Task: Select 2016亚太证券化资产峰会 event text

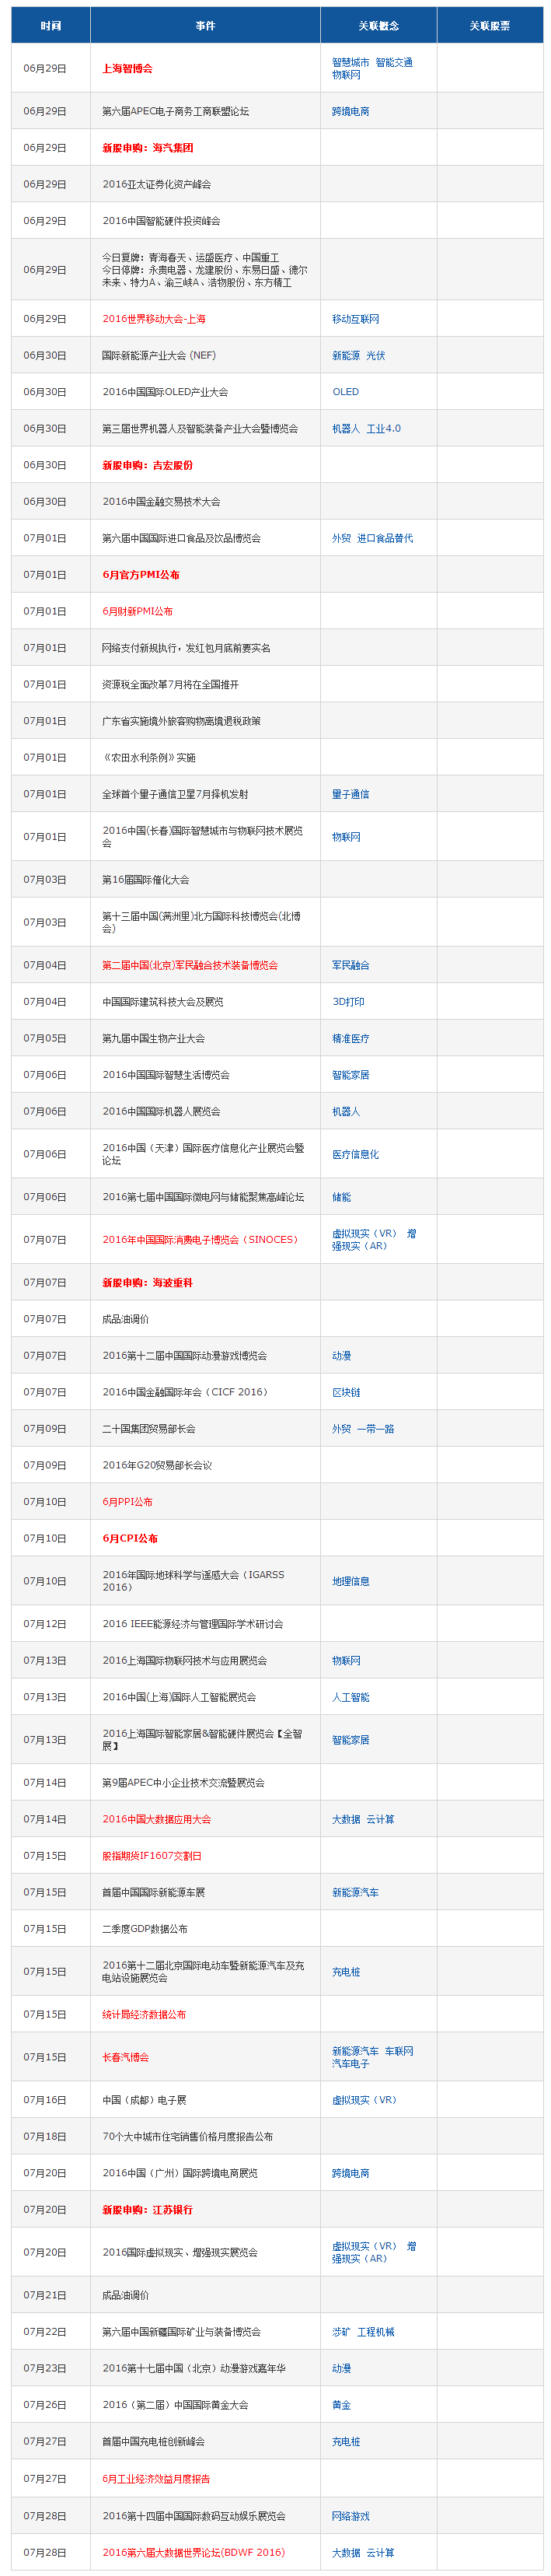Action: tap(156, 184)
